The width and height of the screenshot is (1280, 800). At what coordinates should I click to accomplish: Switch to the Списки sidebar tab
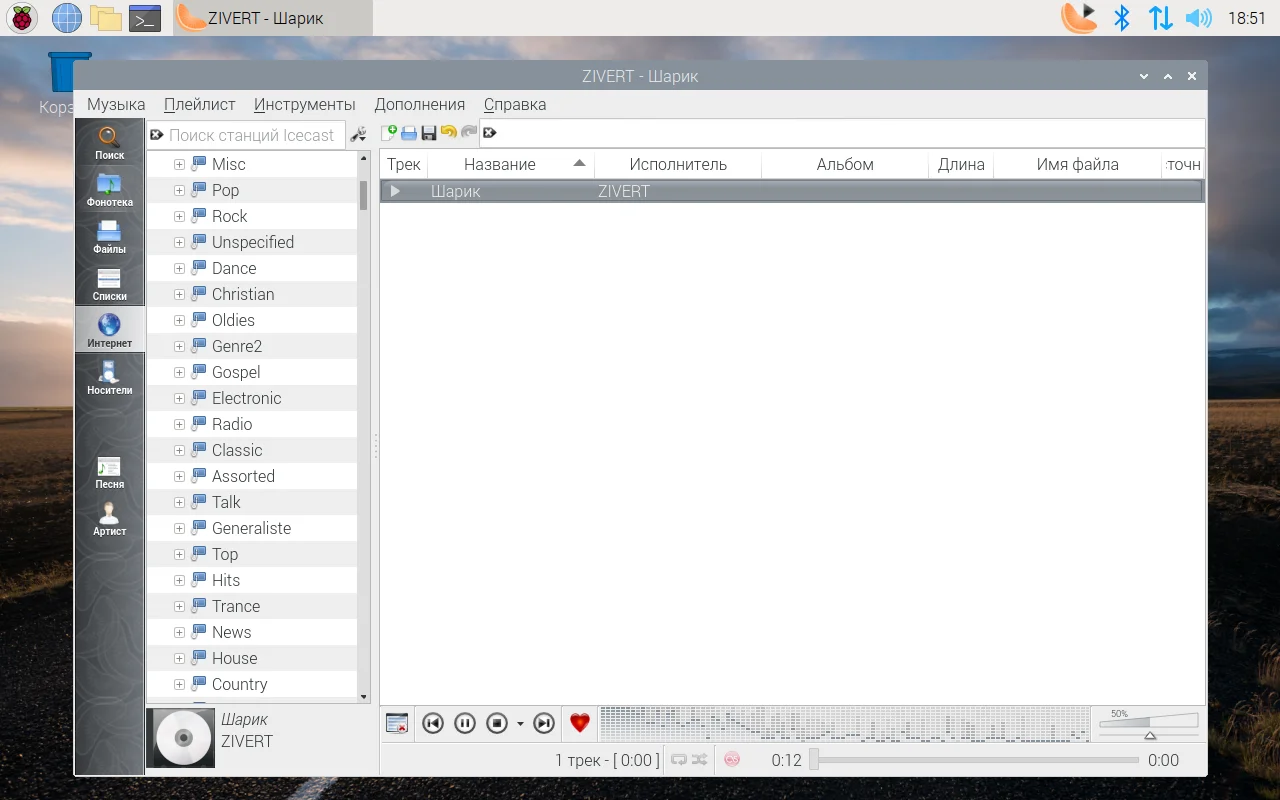pos(110,284)
